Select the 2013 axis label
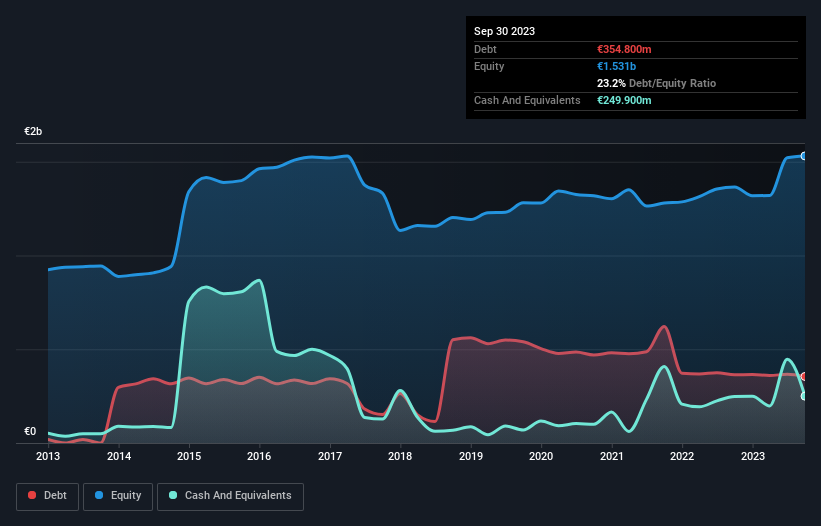The width and height of the screenshot is (821, 526). pos(48,456)
